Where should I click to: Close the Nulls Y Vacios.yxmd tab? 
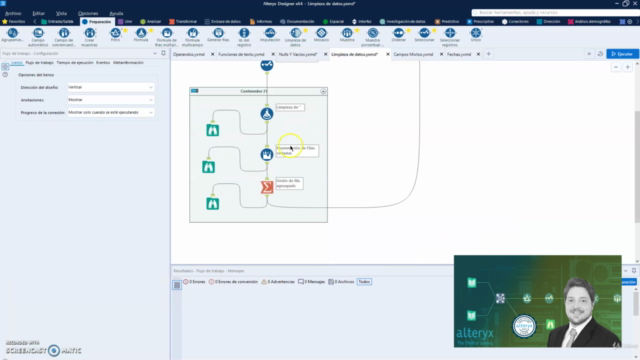pyautogui.click(x=325, y=54)
